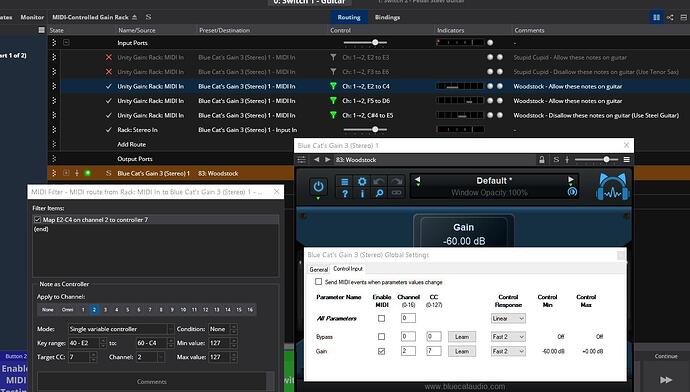Open the question mark help icon
Viewport: 690px width, 392px height.
(345, 193)
